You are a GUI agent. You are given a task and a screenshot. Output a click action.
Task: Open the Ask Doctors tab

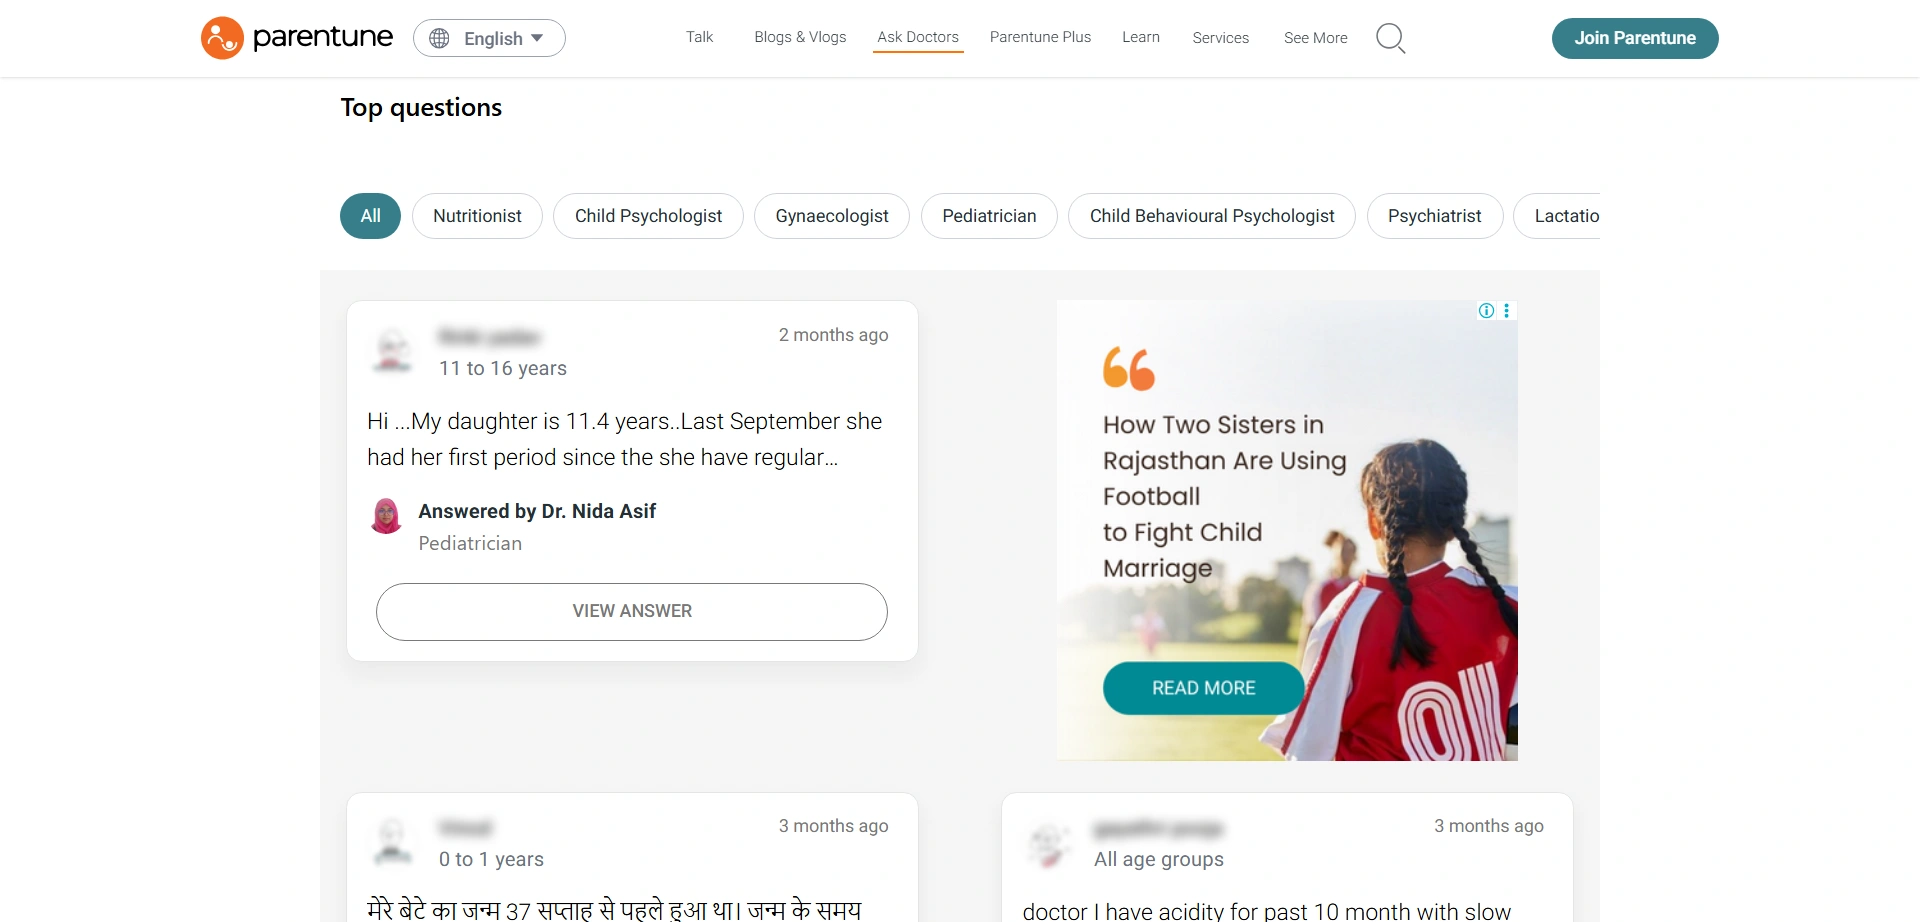point(918,37)
